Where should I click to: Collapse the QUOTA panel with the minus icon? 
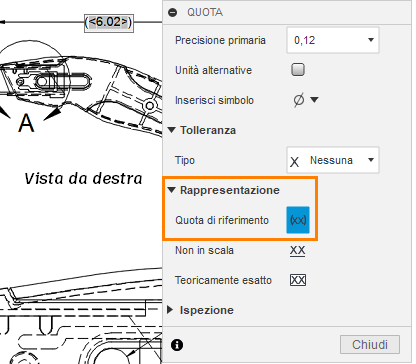pos(173,13)
